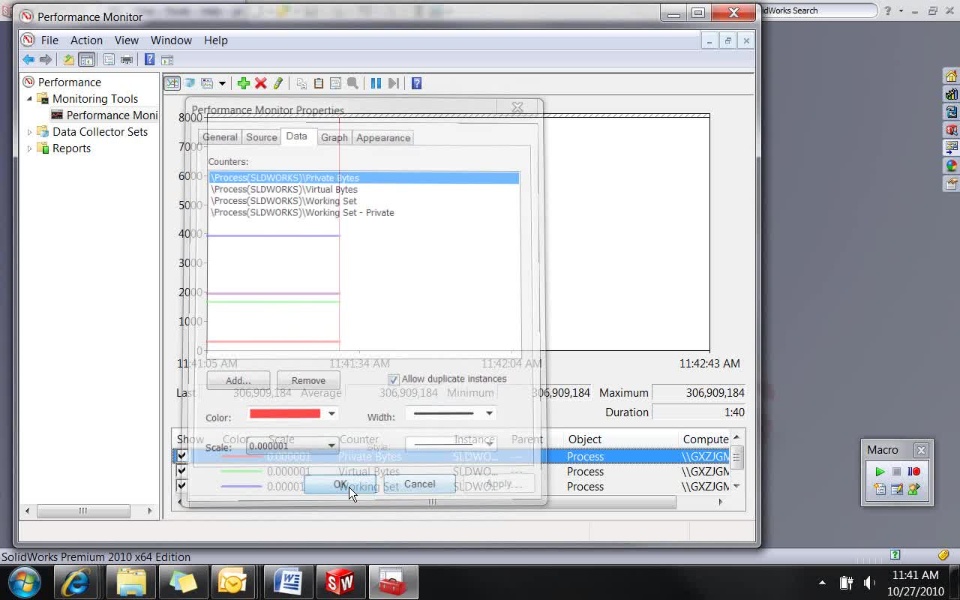Select Virtual Bytes in the Counters list
The width and height of the screenshot is (960, 600).
pos(284,189)
